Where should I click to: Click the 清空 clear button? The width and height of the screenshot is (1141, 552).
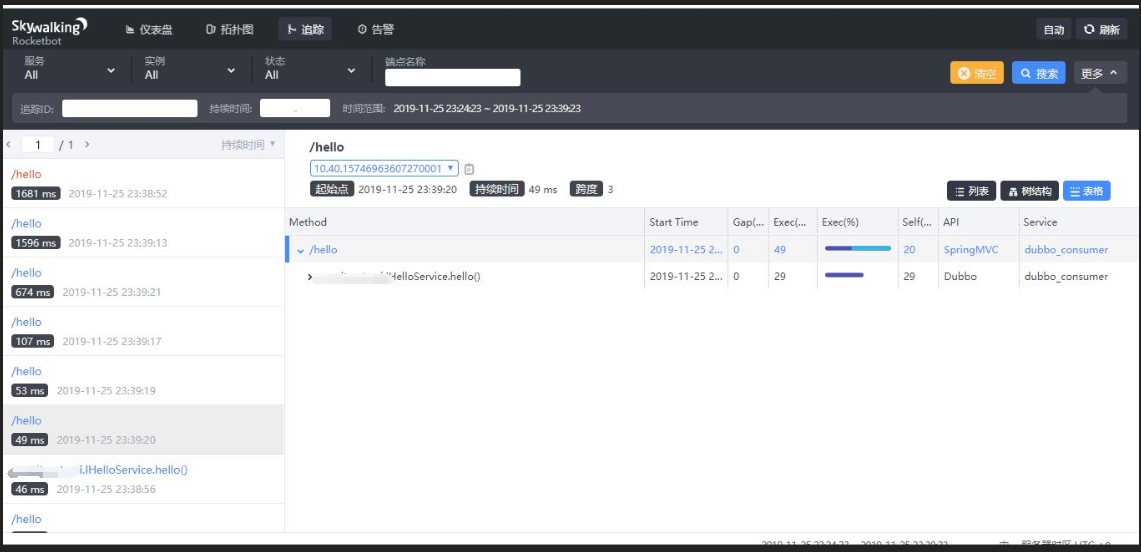[977, 73]
